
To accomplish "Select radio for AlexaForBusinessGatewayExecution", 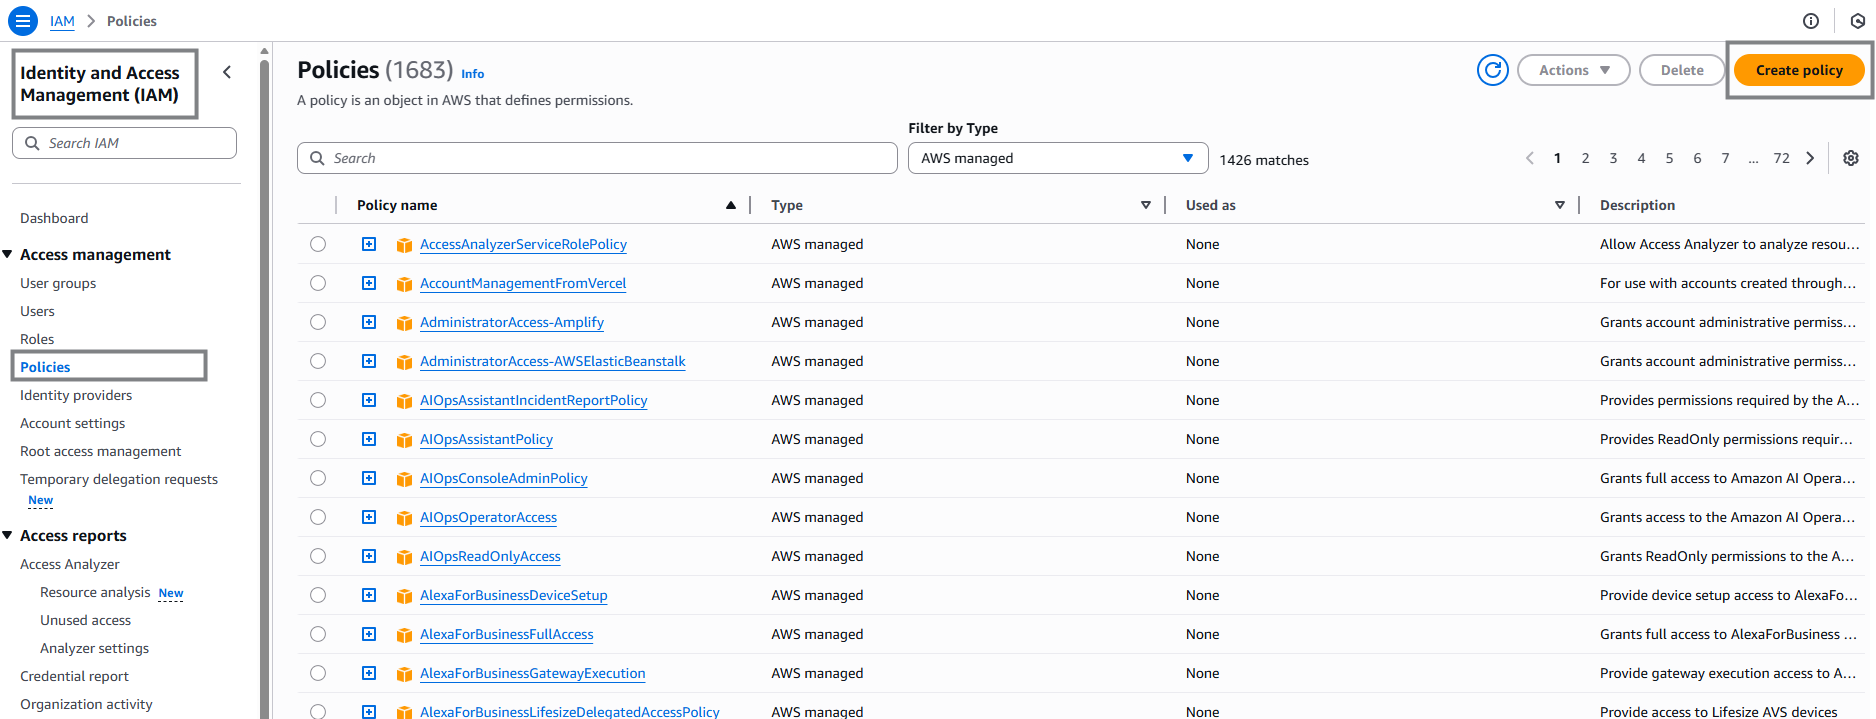I will (318, 673).
